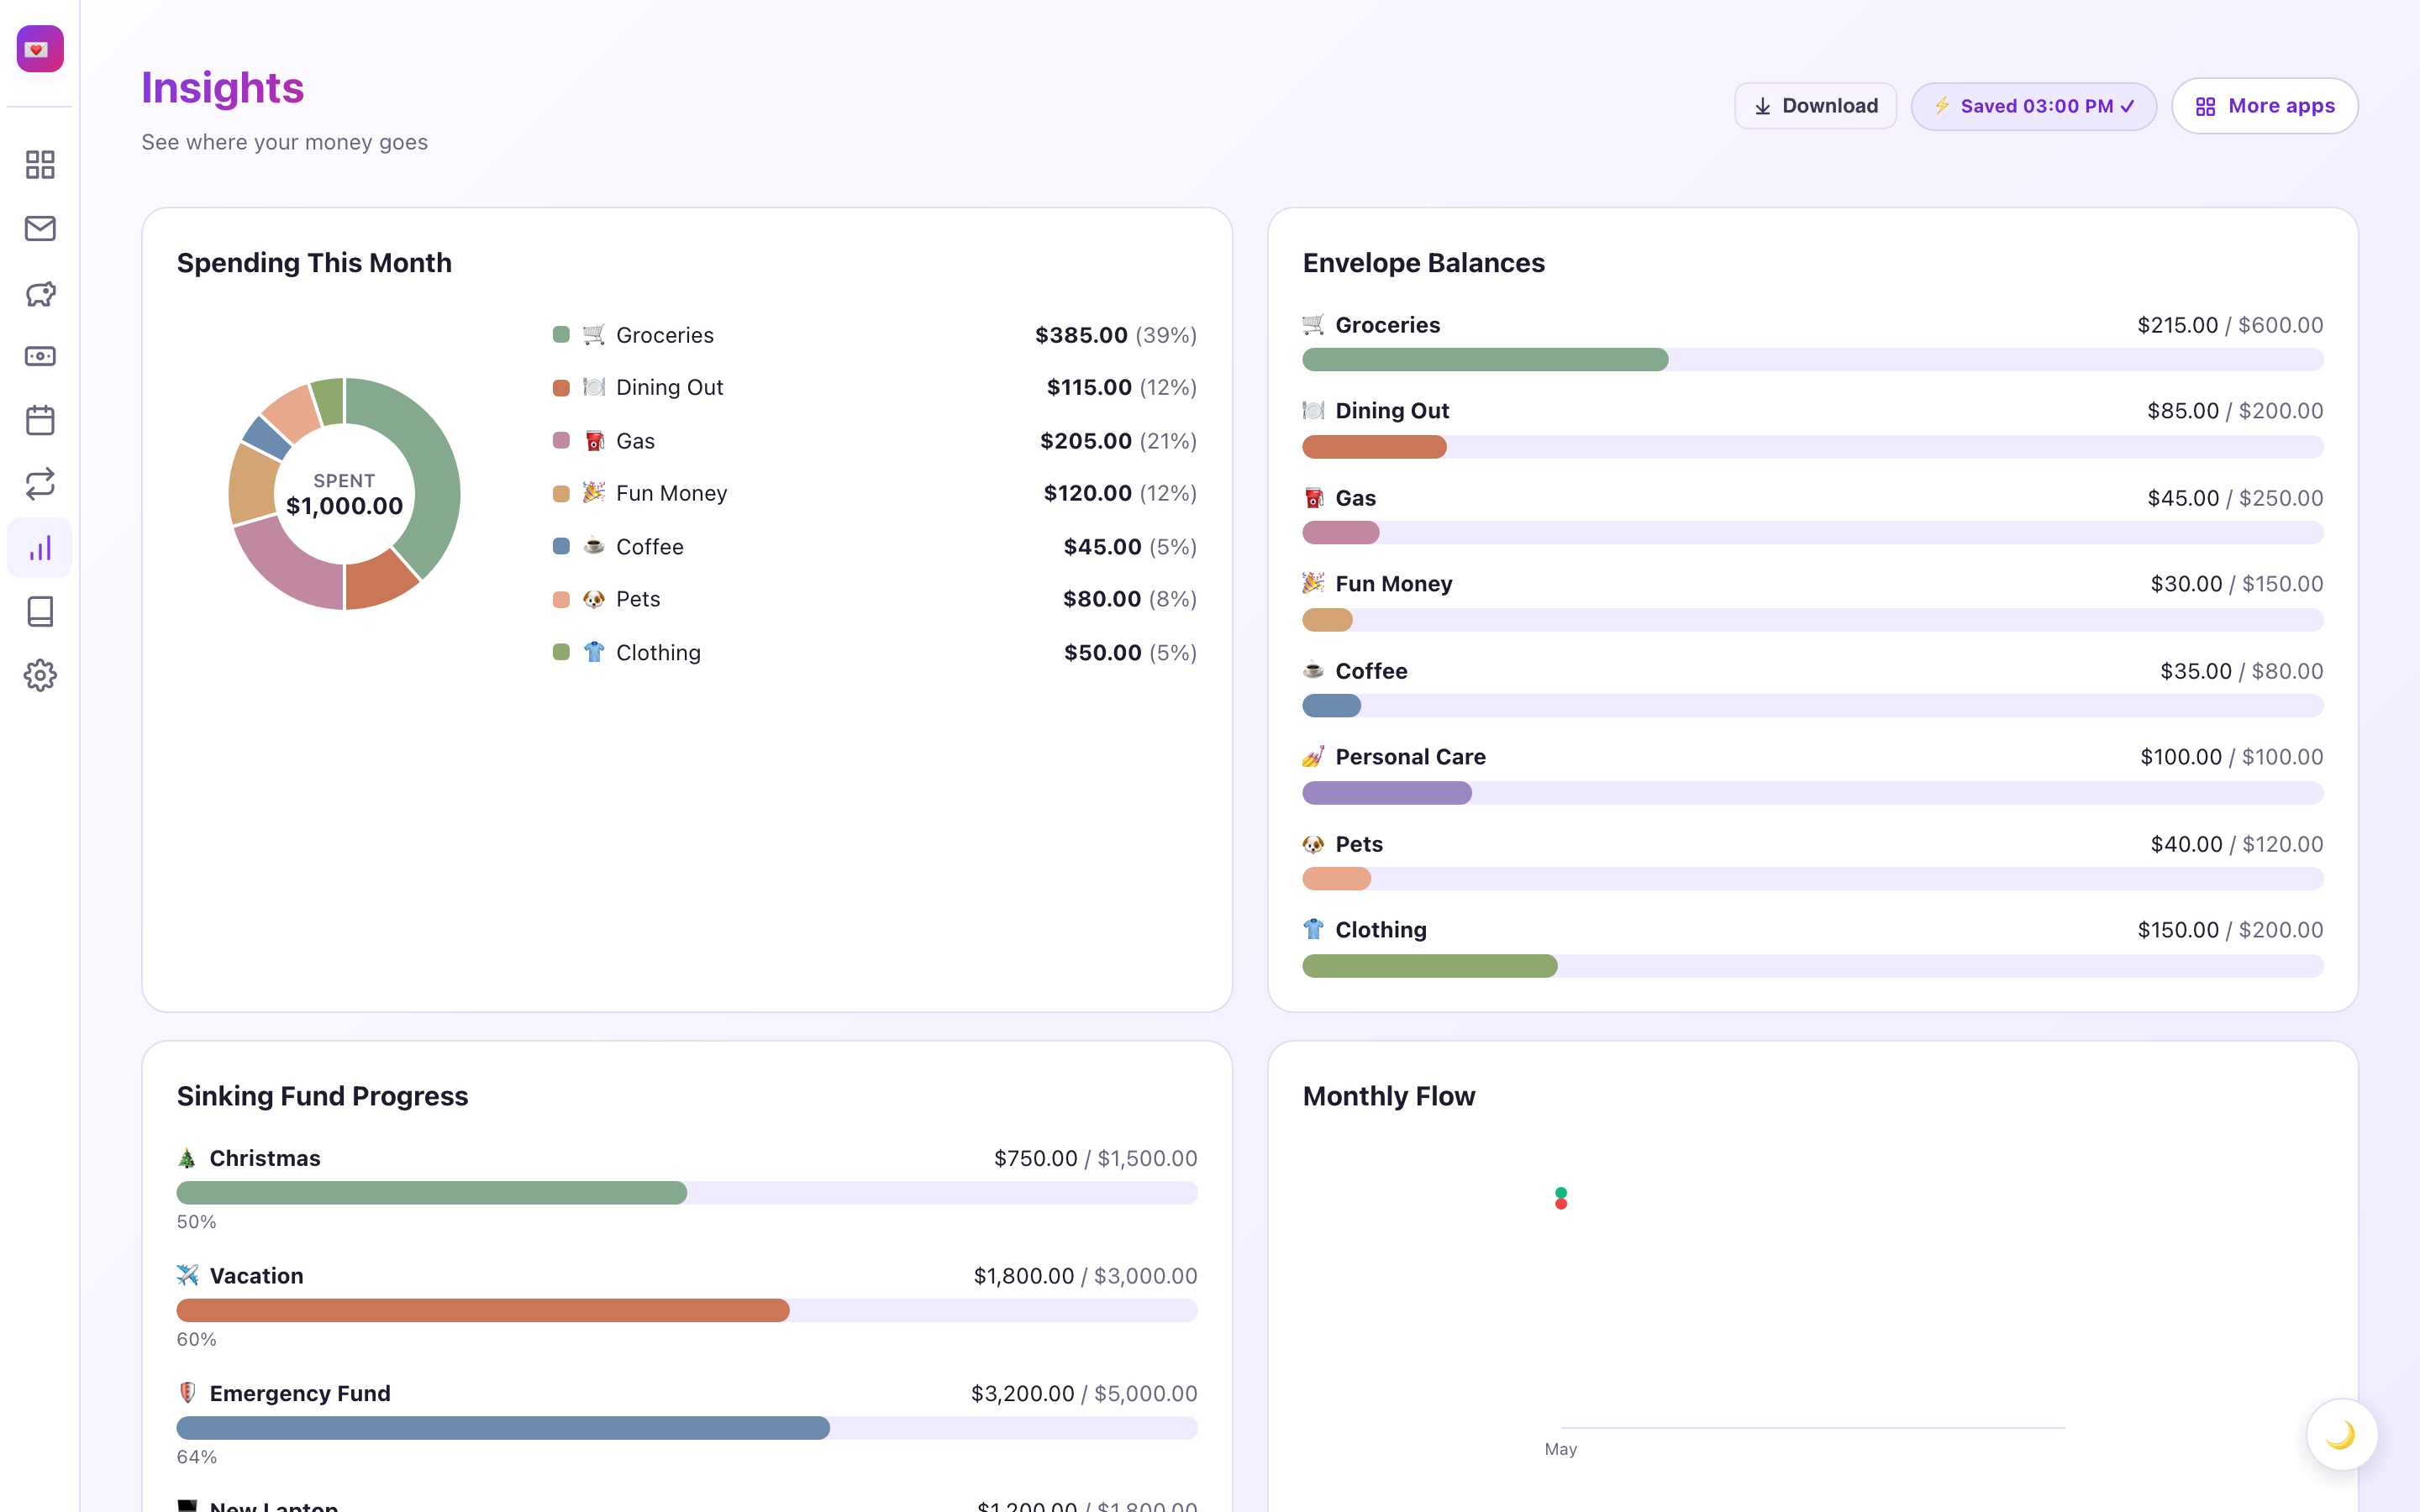Click the Pets peach legend swatch

[x=561, y=599]
